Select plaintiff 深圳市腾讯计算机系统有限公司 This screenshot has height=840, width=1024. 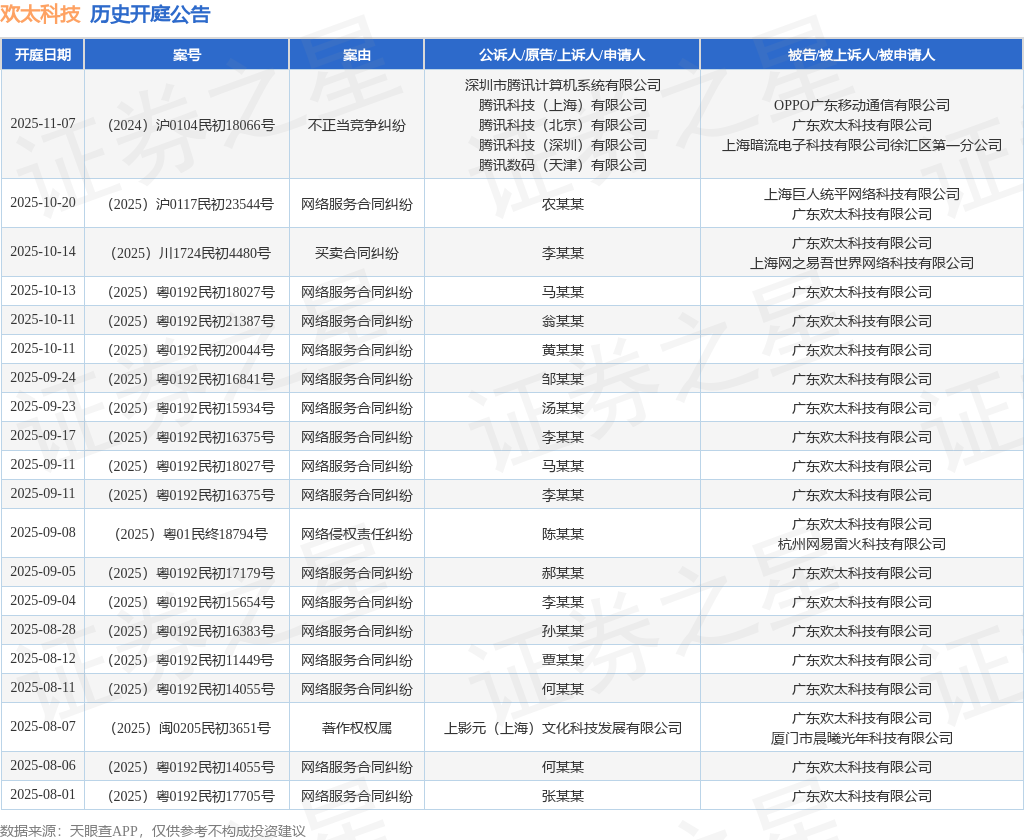pos(562,85)
